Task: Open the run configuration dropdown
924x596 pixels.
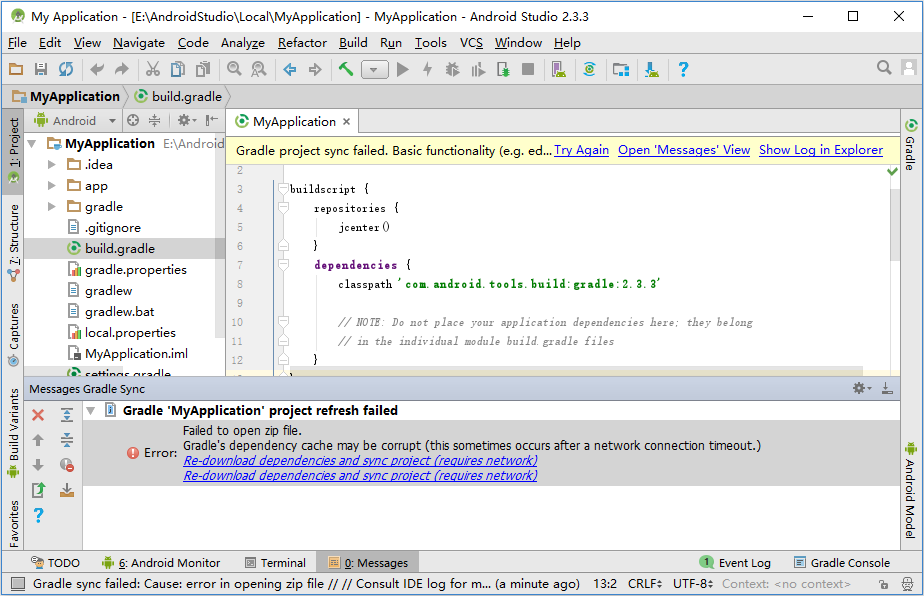Action: (x=374, y=70)
